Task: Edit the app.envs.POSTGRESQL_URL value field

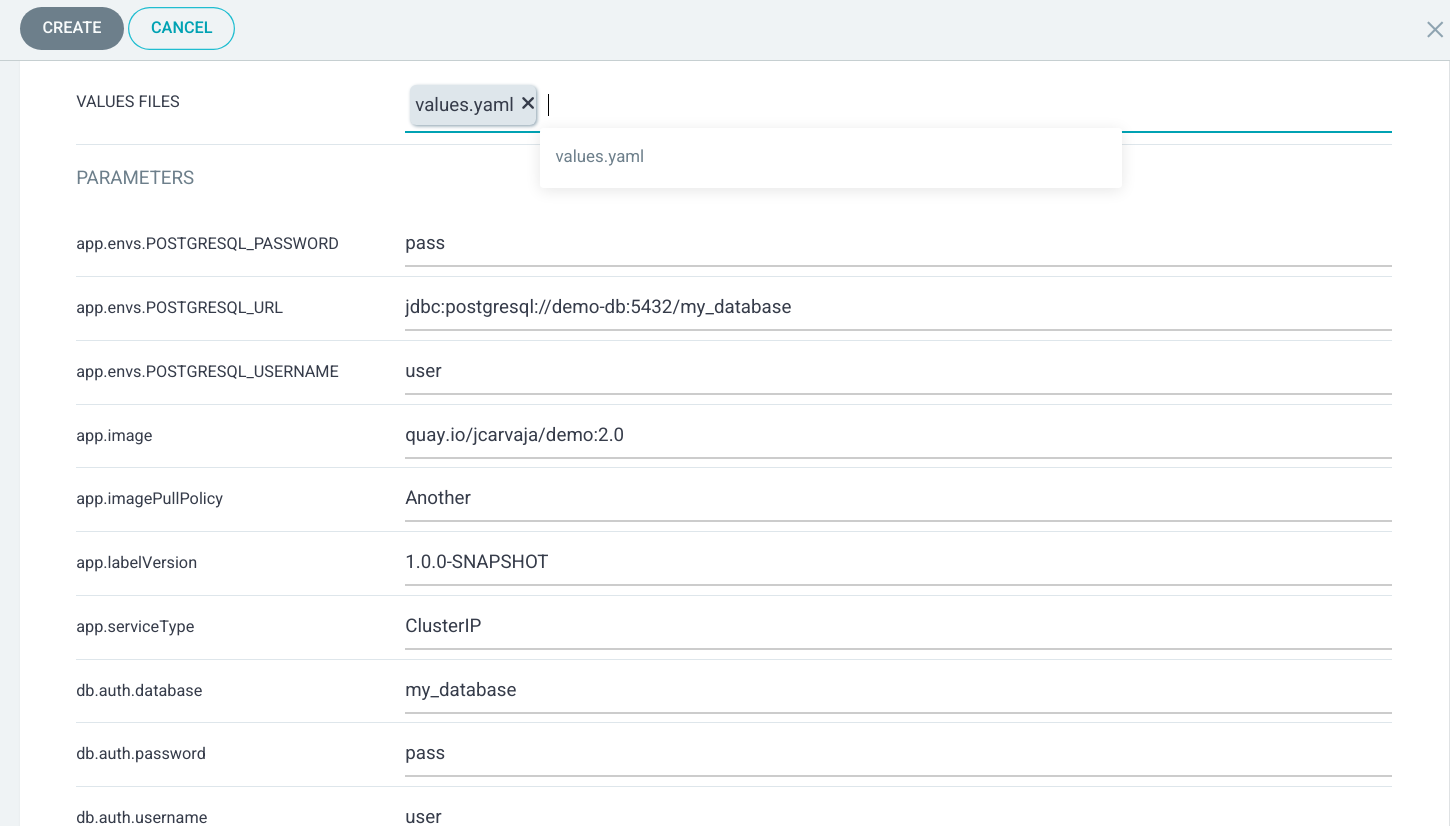Action: (898, 307)
